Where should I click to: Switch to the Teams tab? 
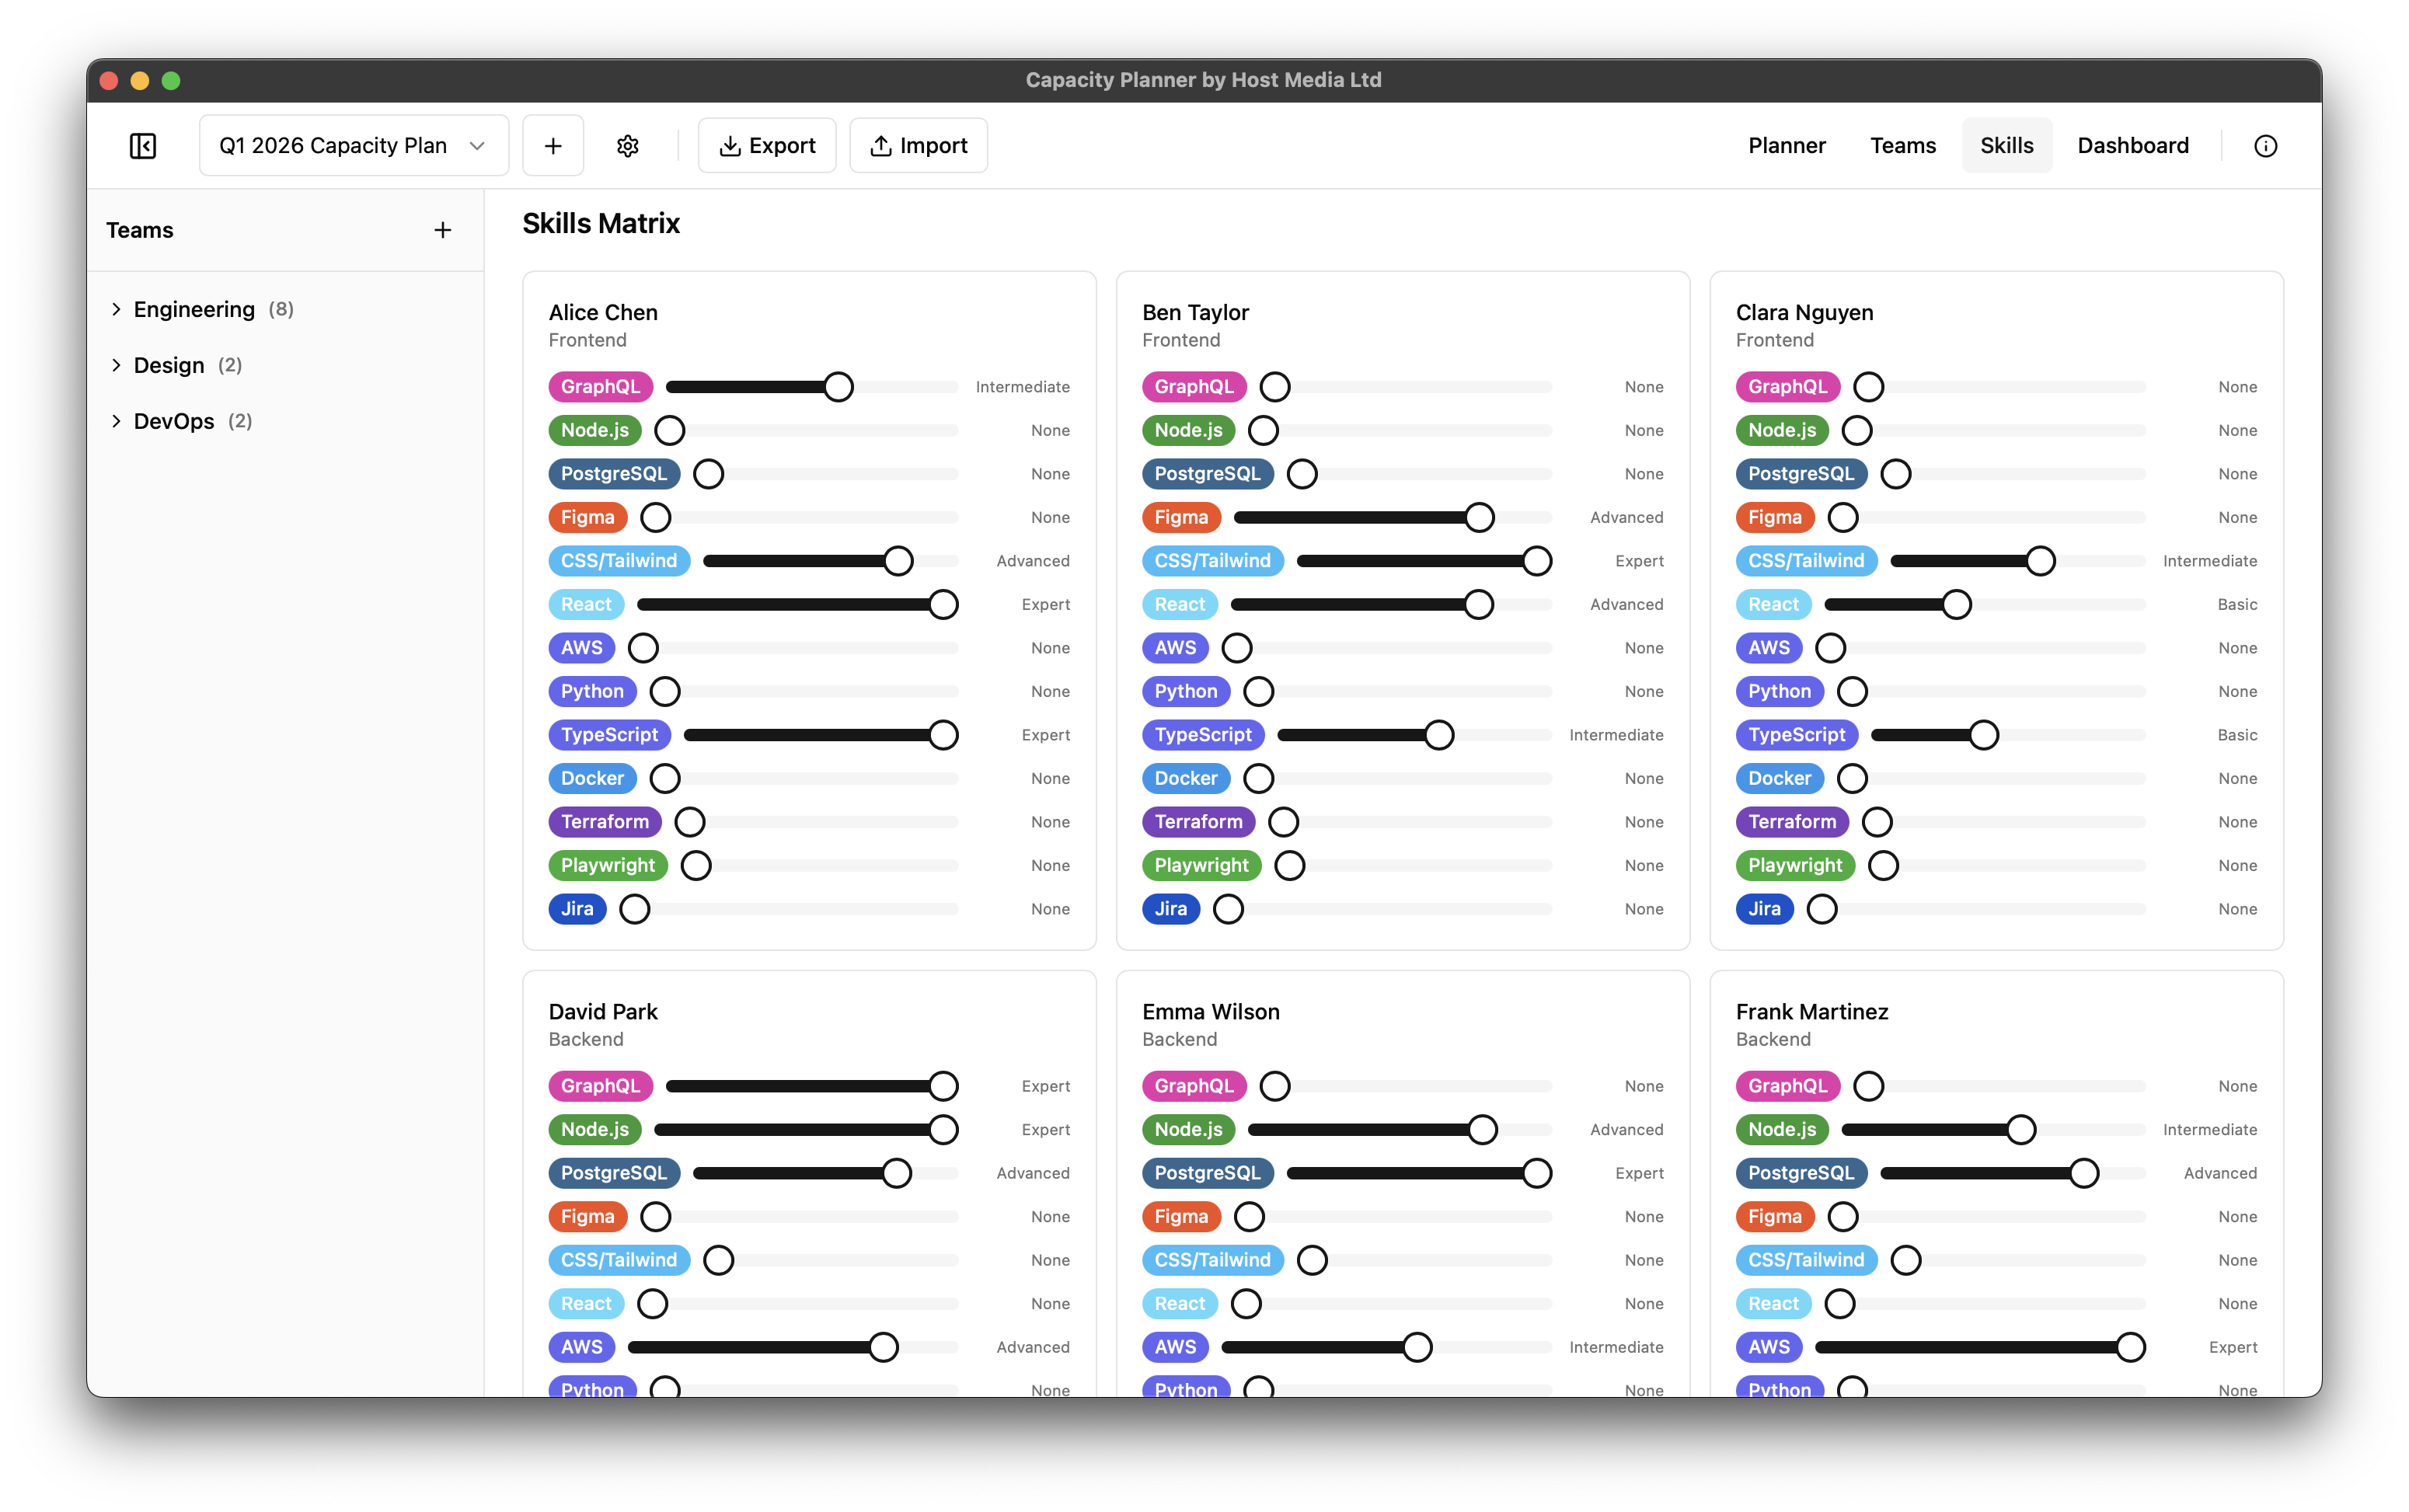pyautogui.click(x=1902, y=146)
